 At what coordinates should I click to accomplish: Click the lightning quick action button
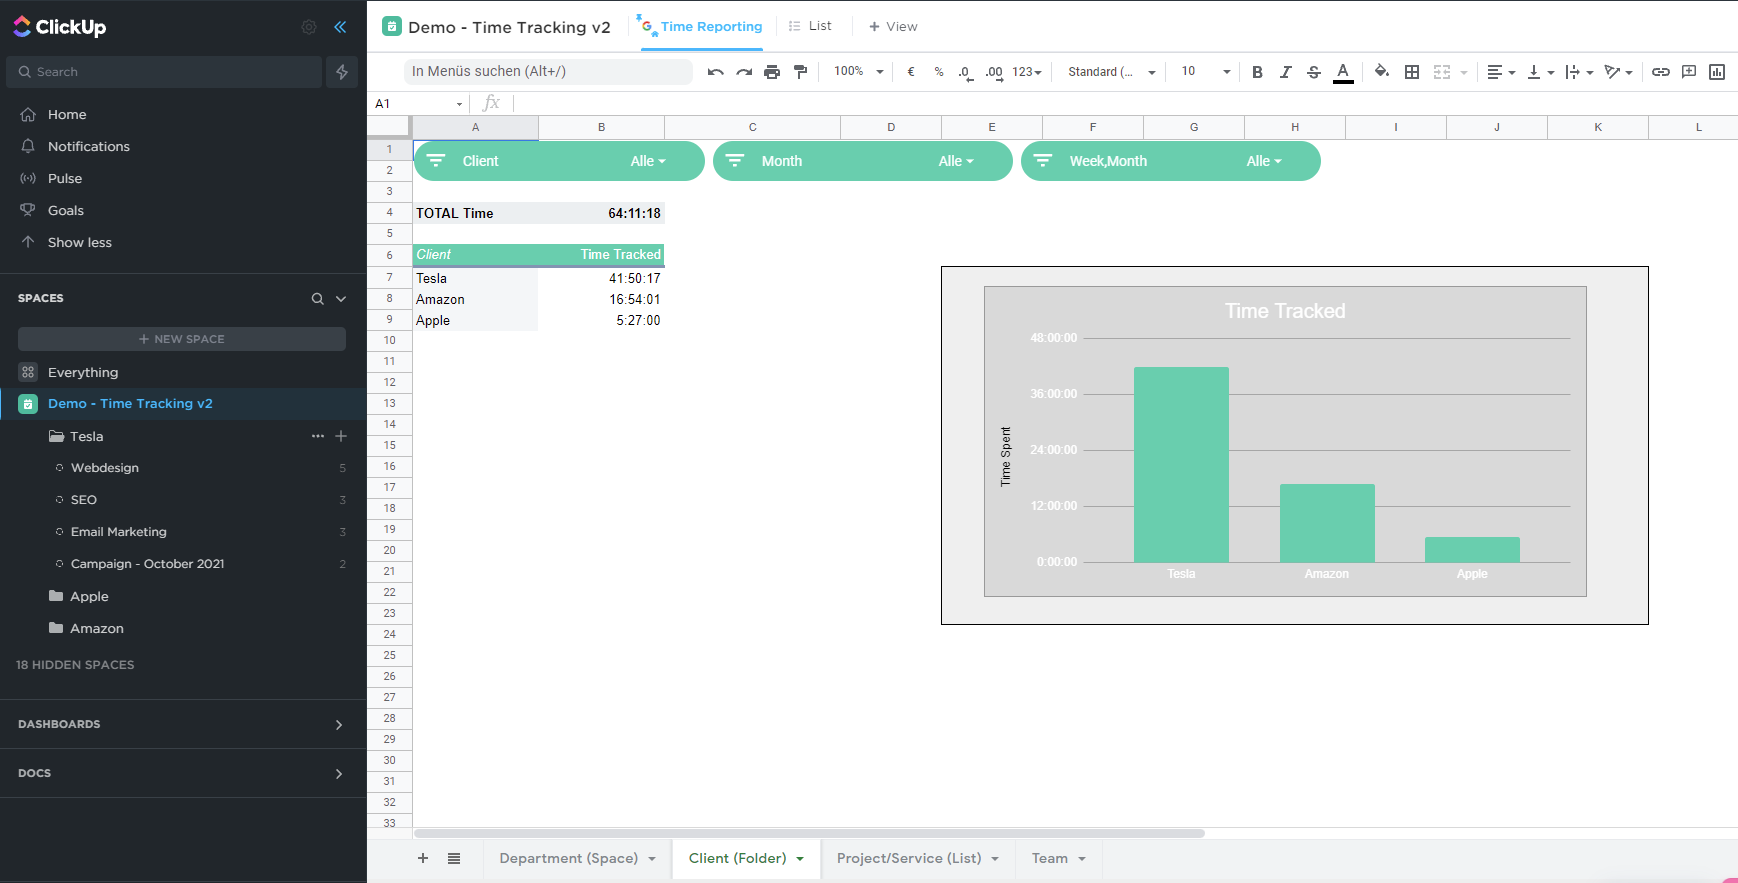[x=342, y=72]
